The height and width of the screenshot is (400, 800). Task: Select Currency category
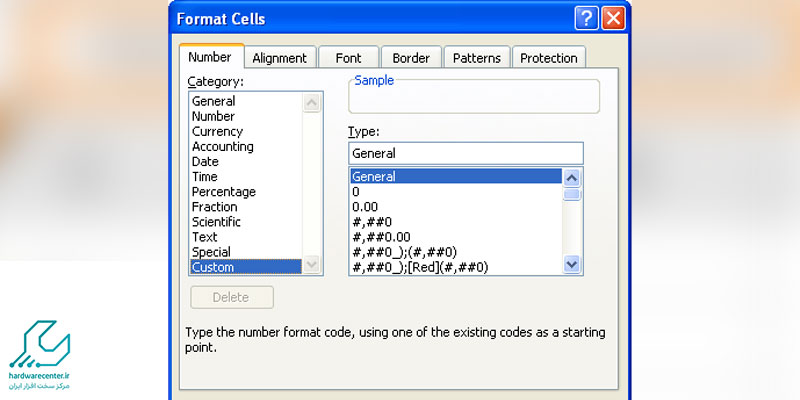tap(246, 131)
